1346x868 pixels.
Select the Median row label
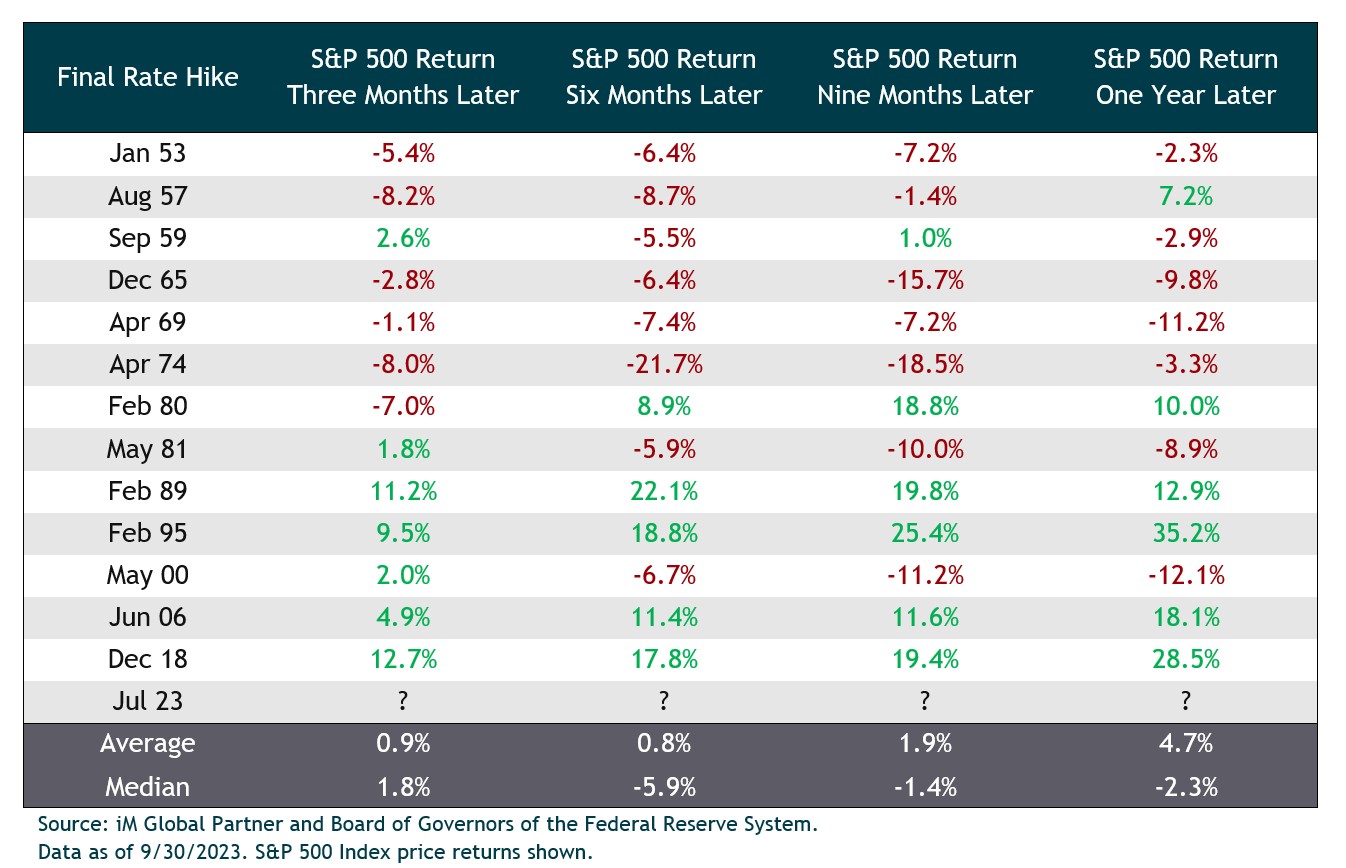[x=147, y=786]
